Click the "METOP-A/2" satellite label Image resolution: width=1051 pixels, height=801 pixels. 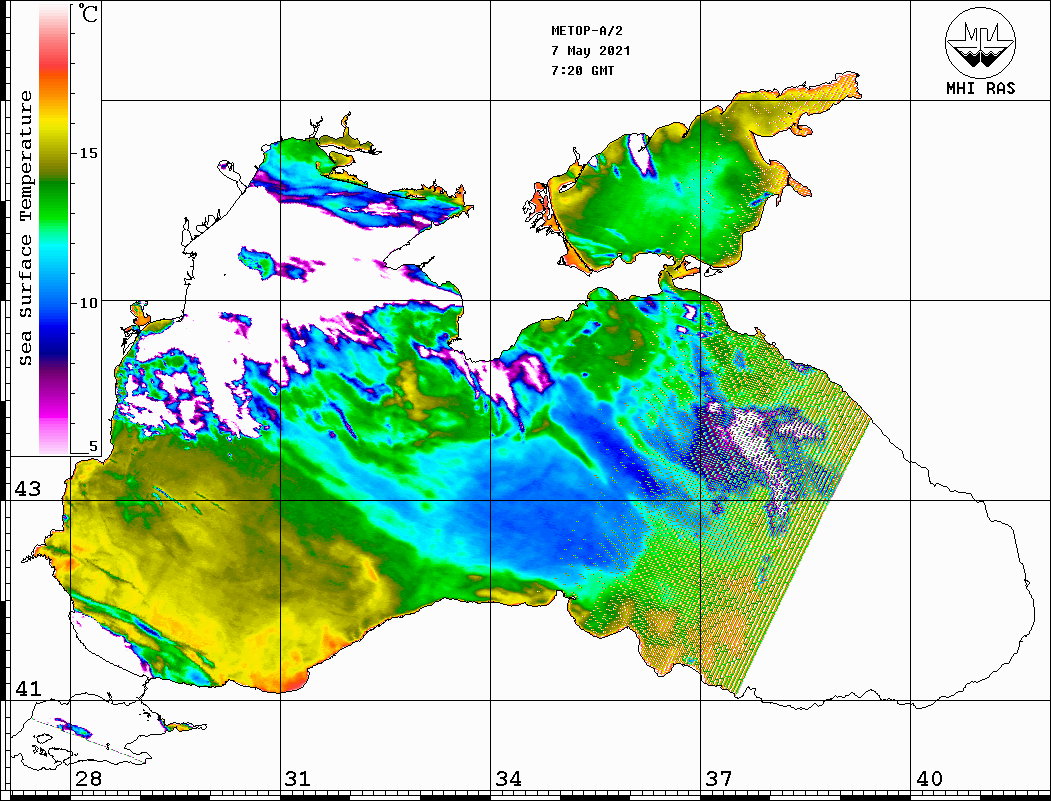[x=587, y=31]
